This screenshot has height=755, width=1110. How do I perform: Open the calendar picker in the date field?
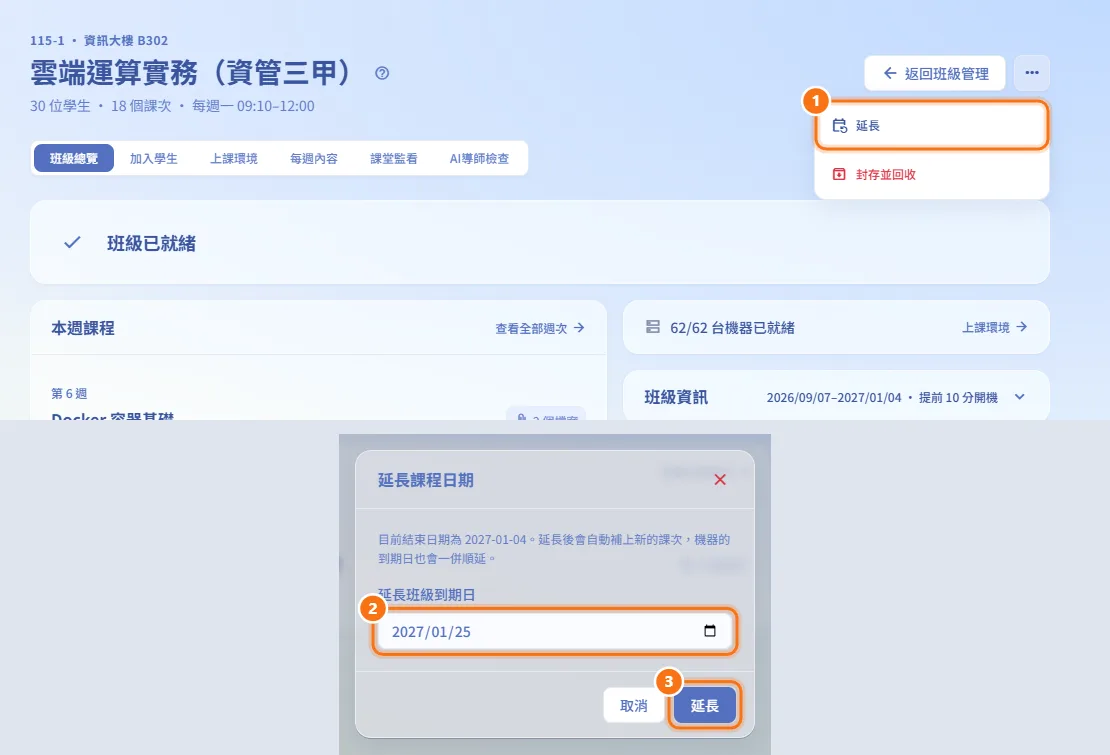click(x=709, y=630)
